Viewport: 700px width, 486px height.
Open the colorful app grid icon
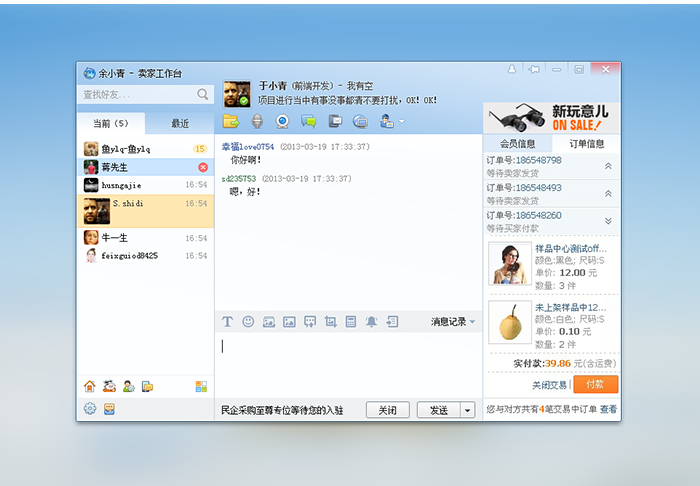tap(201, 386)
